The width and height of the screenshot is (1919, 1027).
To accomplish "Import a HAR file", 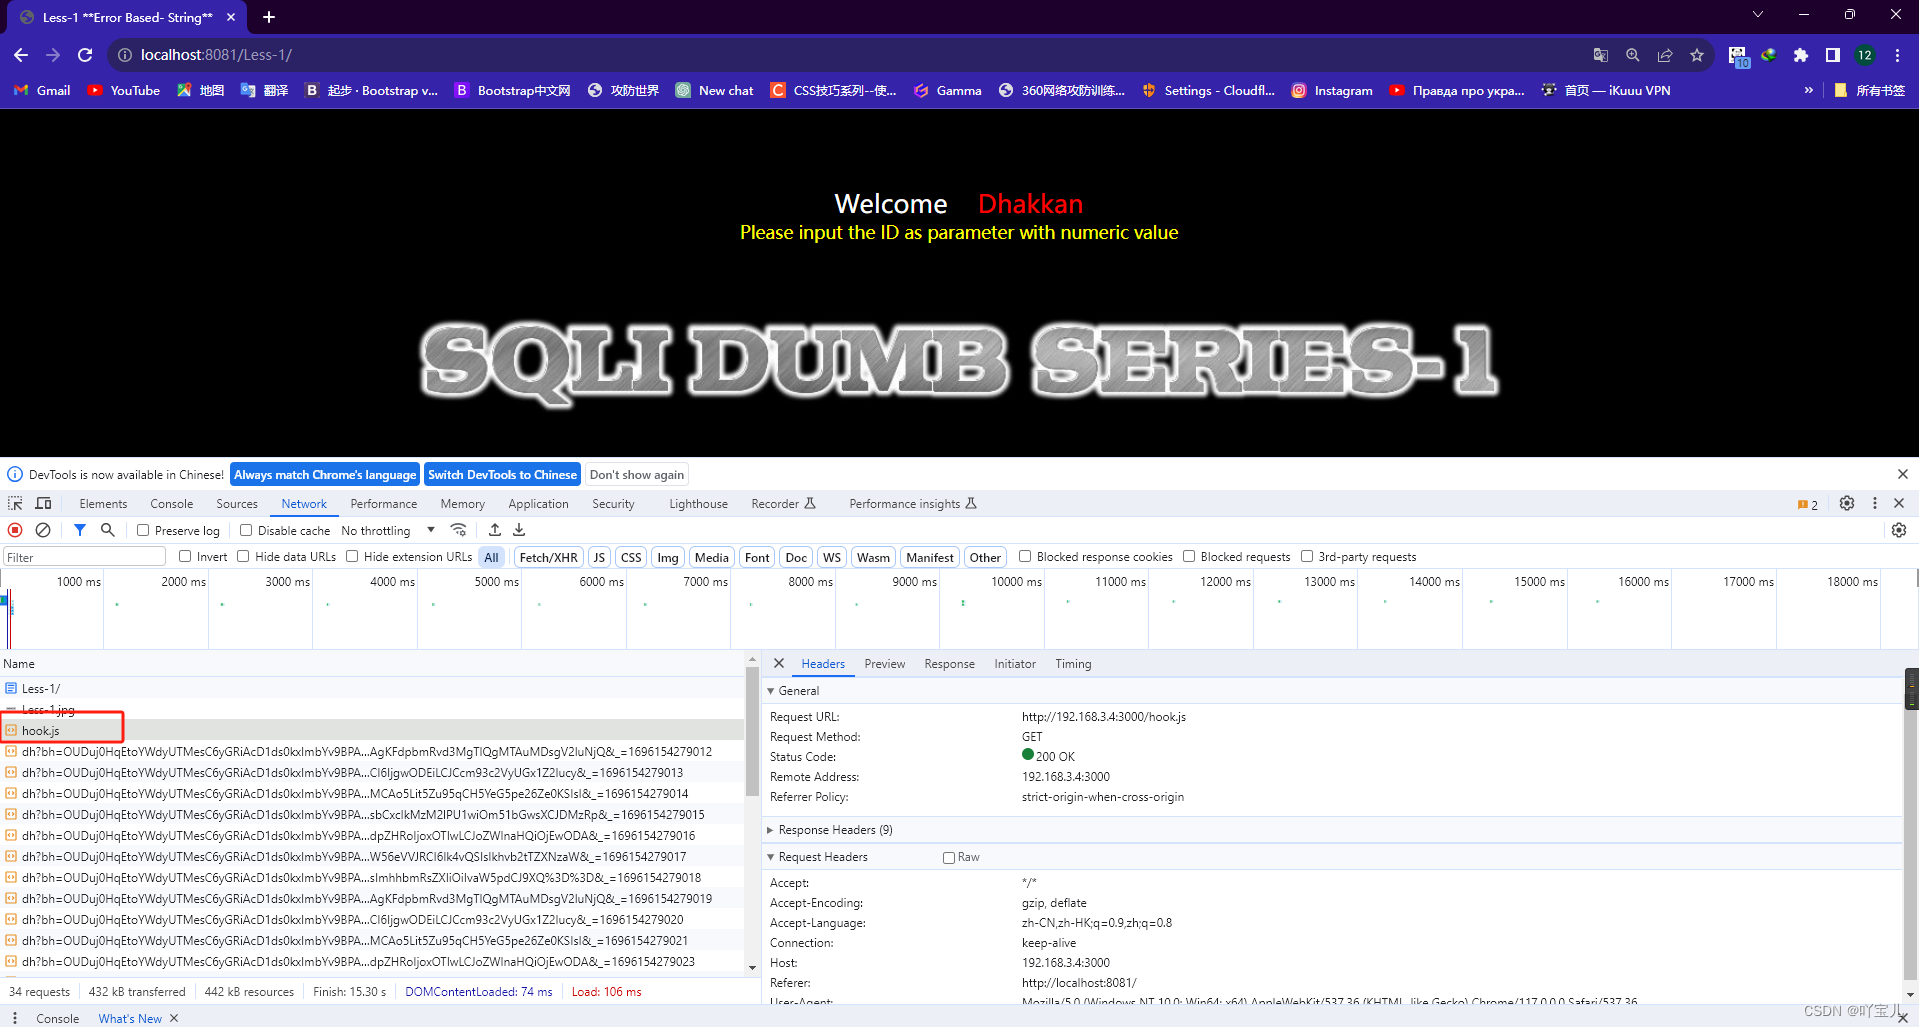I will click(494, 530).
